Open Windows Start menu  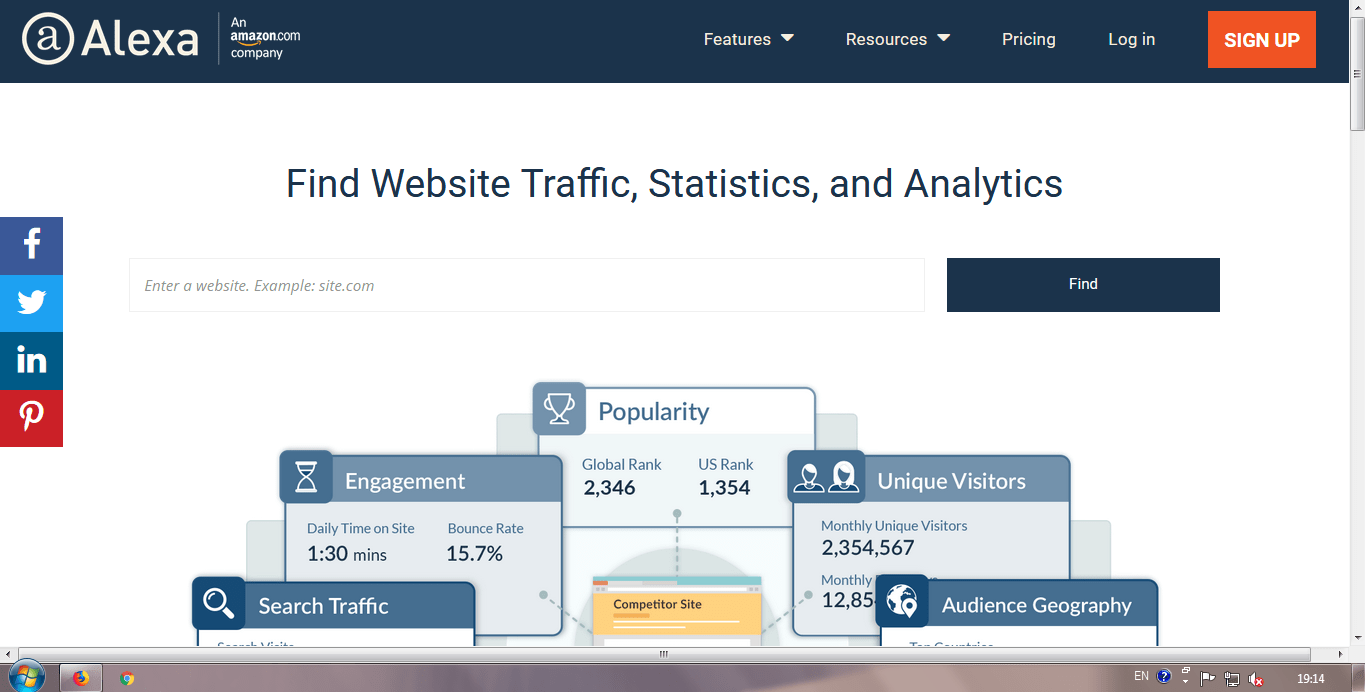tap(26, 677)
